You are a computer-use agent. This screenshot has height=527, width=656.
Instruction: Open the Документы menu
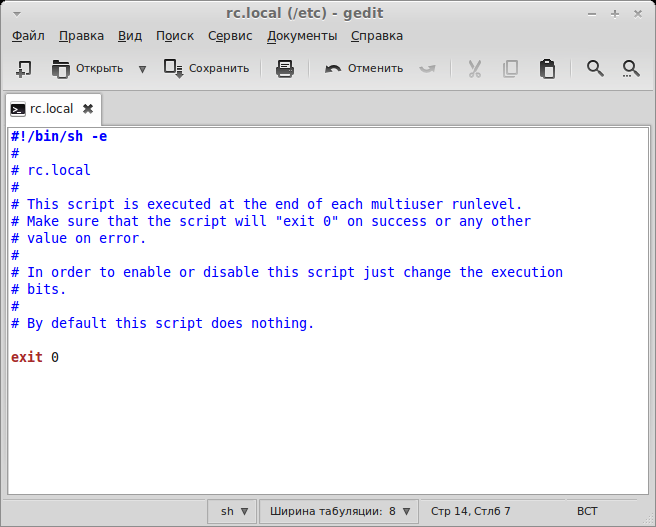pos(302,36)
